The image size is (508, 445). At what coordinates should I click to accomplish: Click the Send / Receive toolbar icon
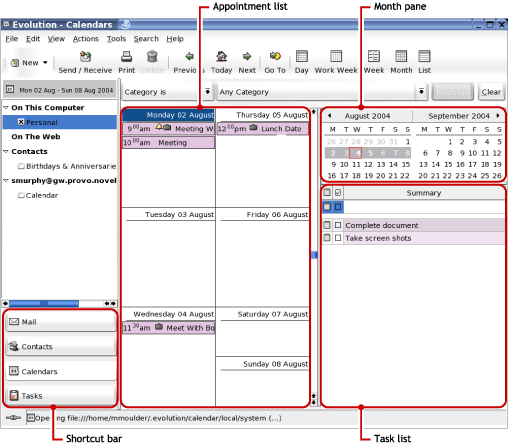[85, 57]
